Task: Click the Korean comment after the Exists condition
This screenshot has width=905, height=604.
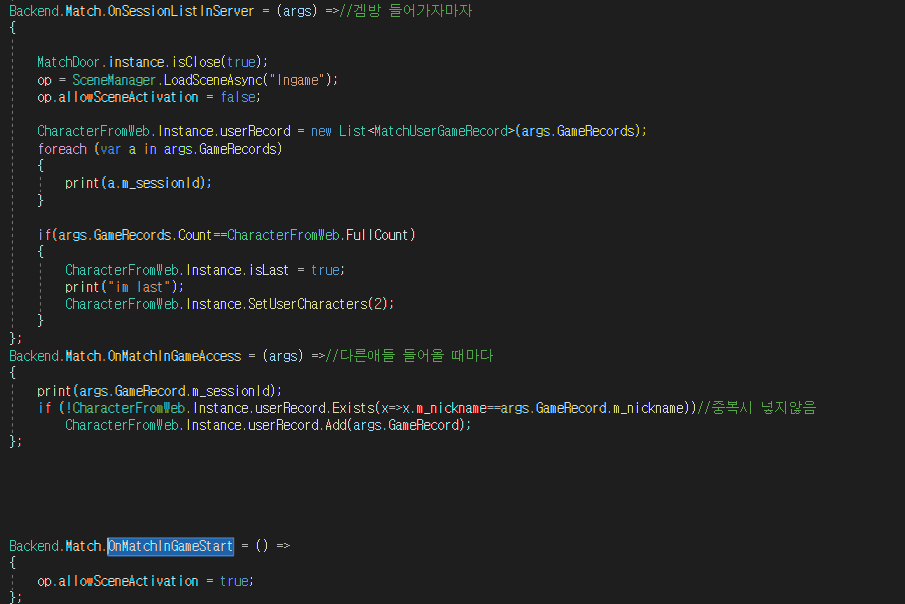Action: point(757,408)
